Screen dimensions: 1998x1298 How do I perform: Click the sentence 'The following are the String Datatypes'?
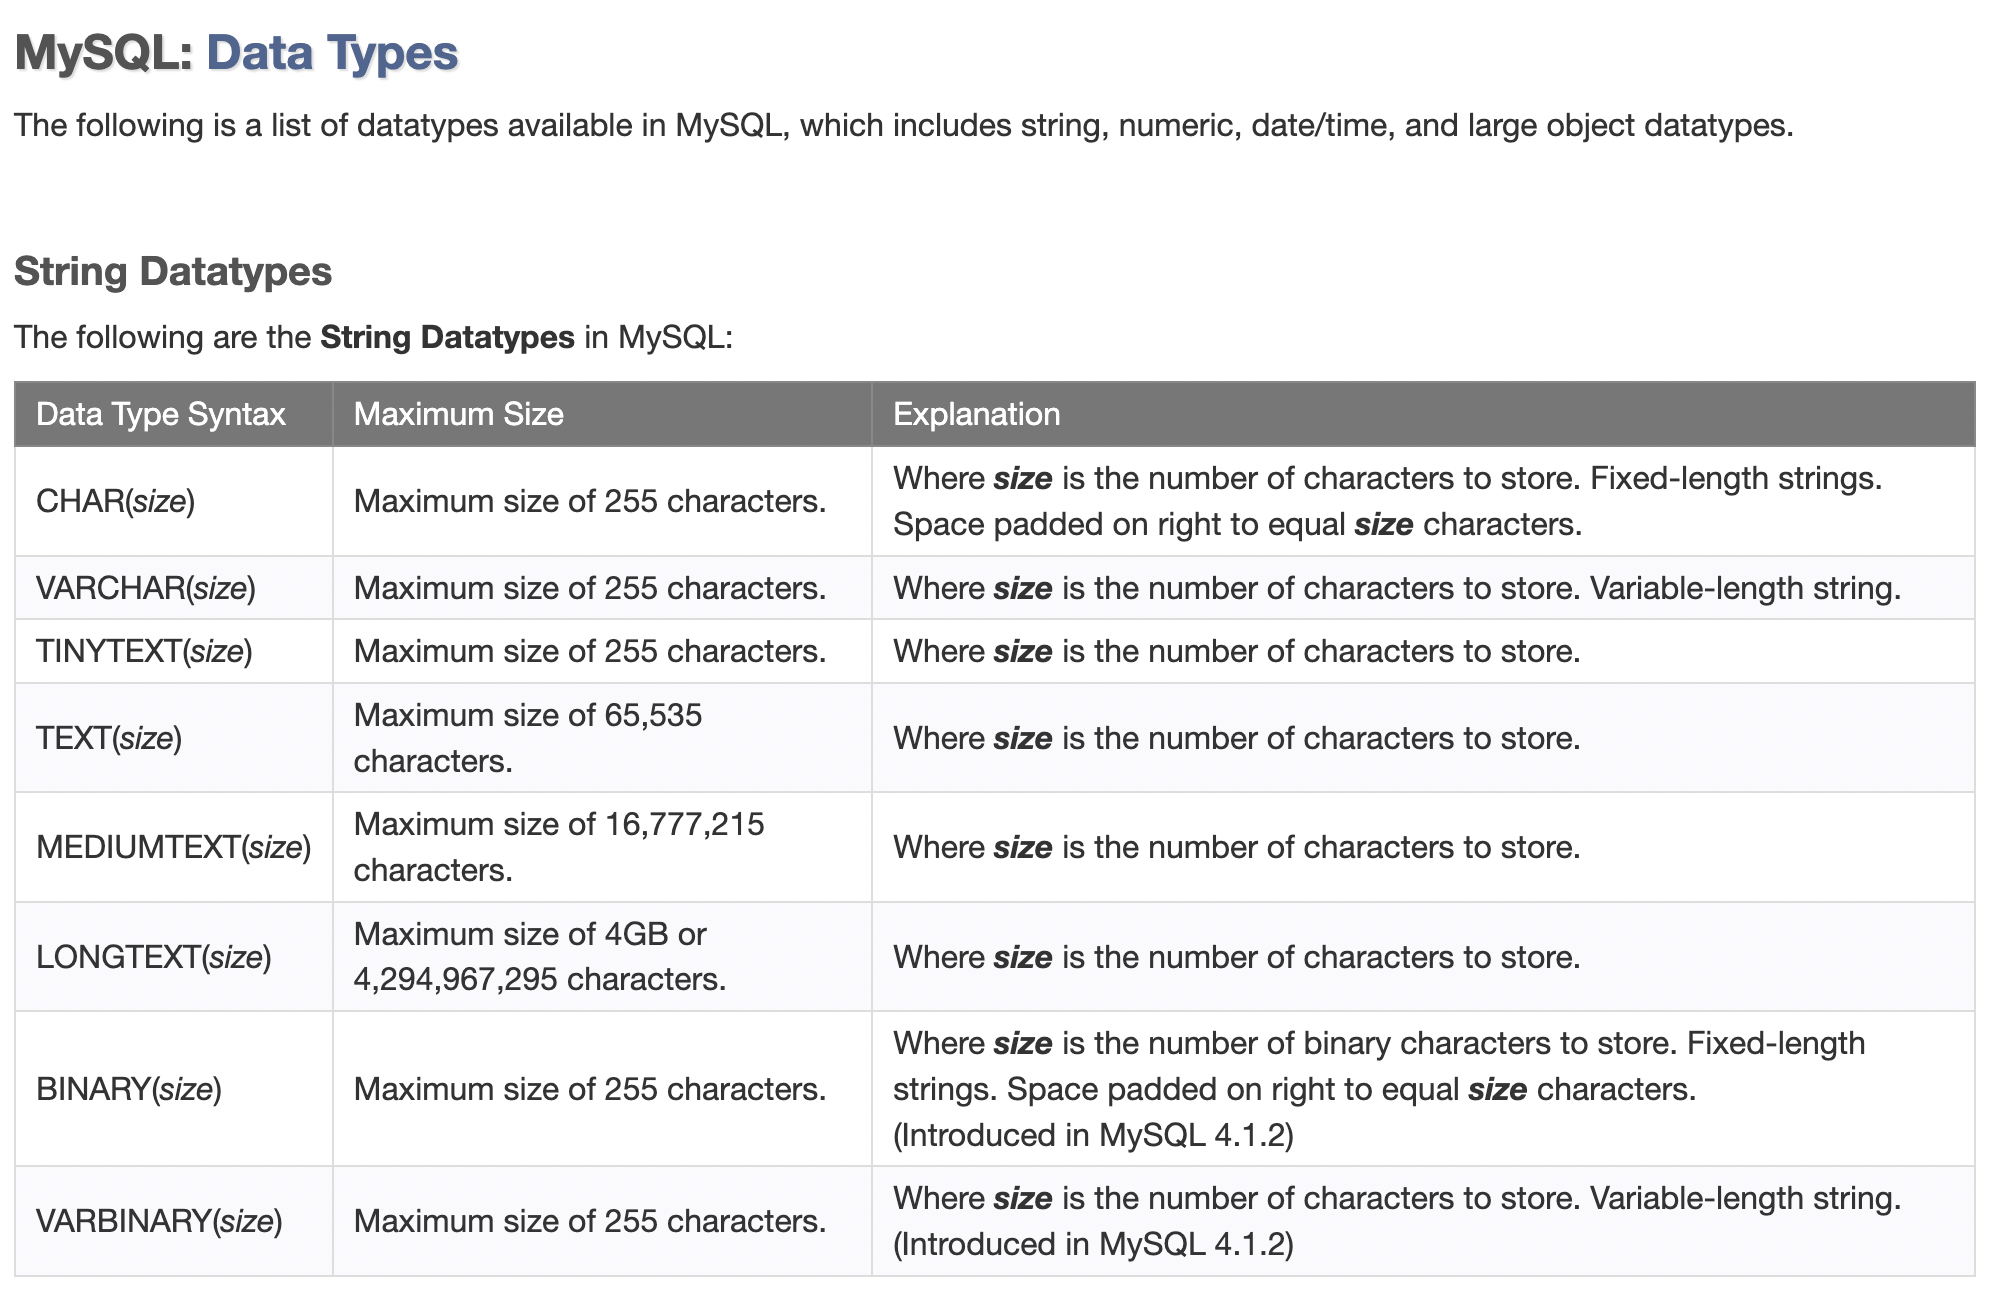pyautogui.click(x=374, y=337)
